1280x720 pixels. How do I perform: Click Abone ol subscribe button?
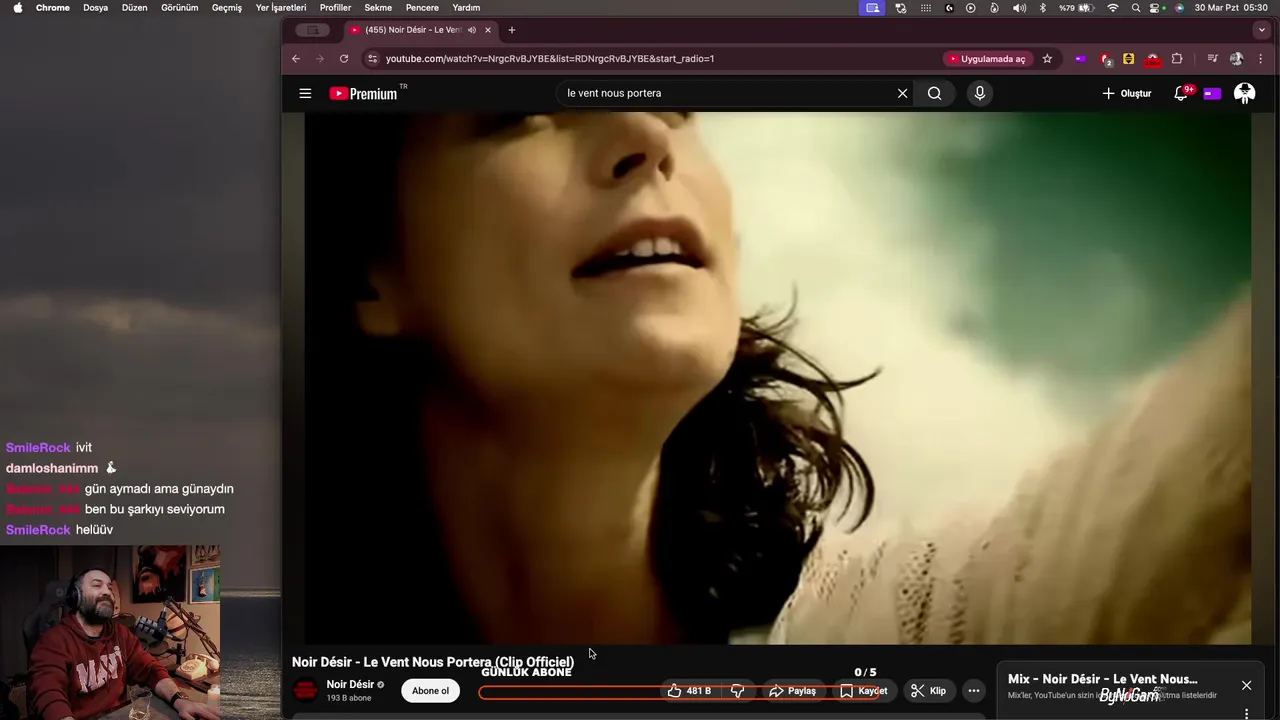point(431,691)
